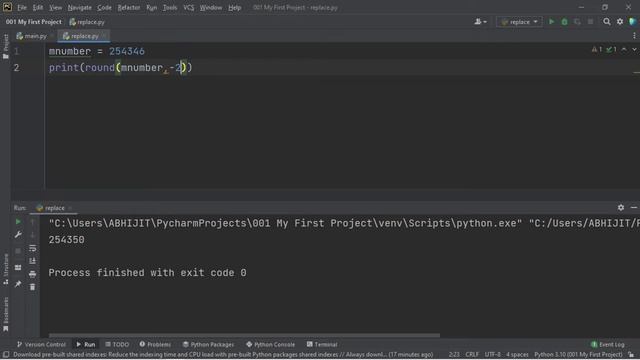Screen dimensions: 640x360
Task: Jump to next highlighted problem arrow
Action: (634, 49)
